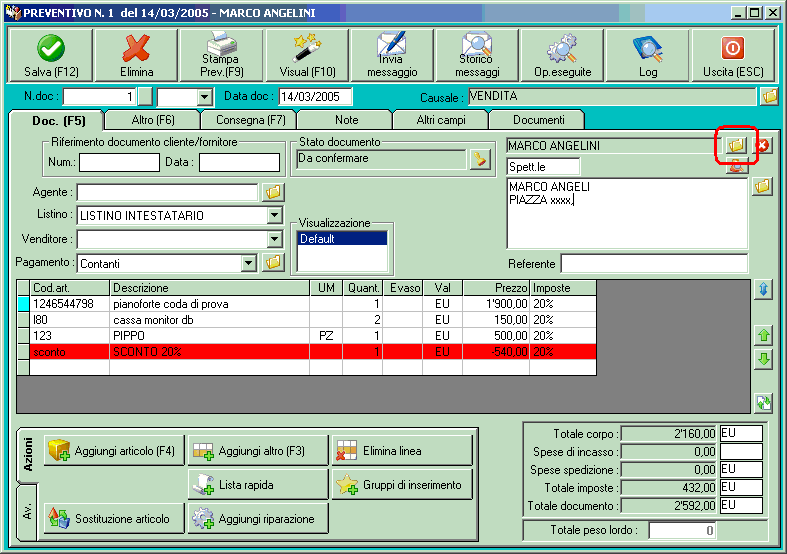Open customer lookup folder next to MARCO ANGELINI
Image resolution: width=787 pixels, height=554 pixels.
click(x=736, y=145)
